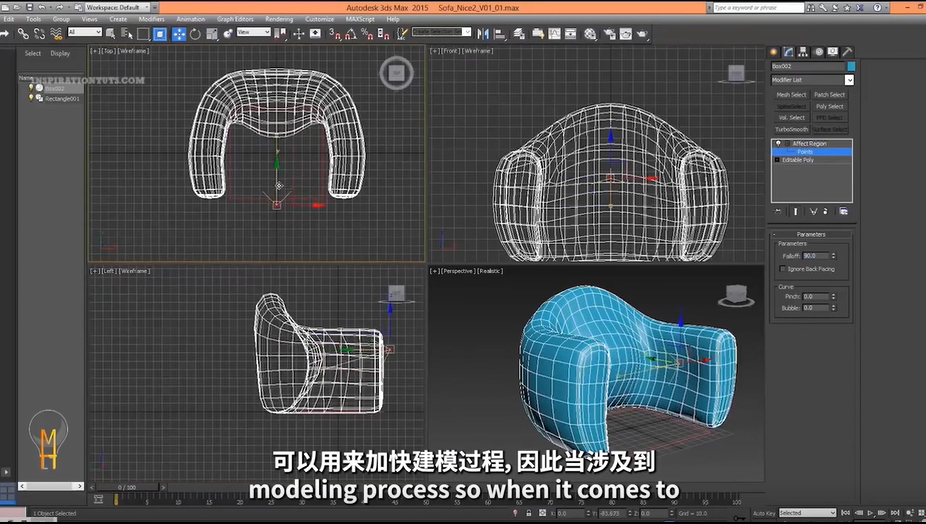The image size is (926, 524).
Task: Open Select by Name dialog
Action: (126, 34)
